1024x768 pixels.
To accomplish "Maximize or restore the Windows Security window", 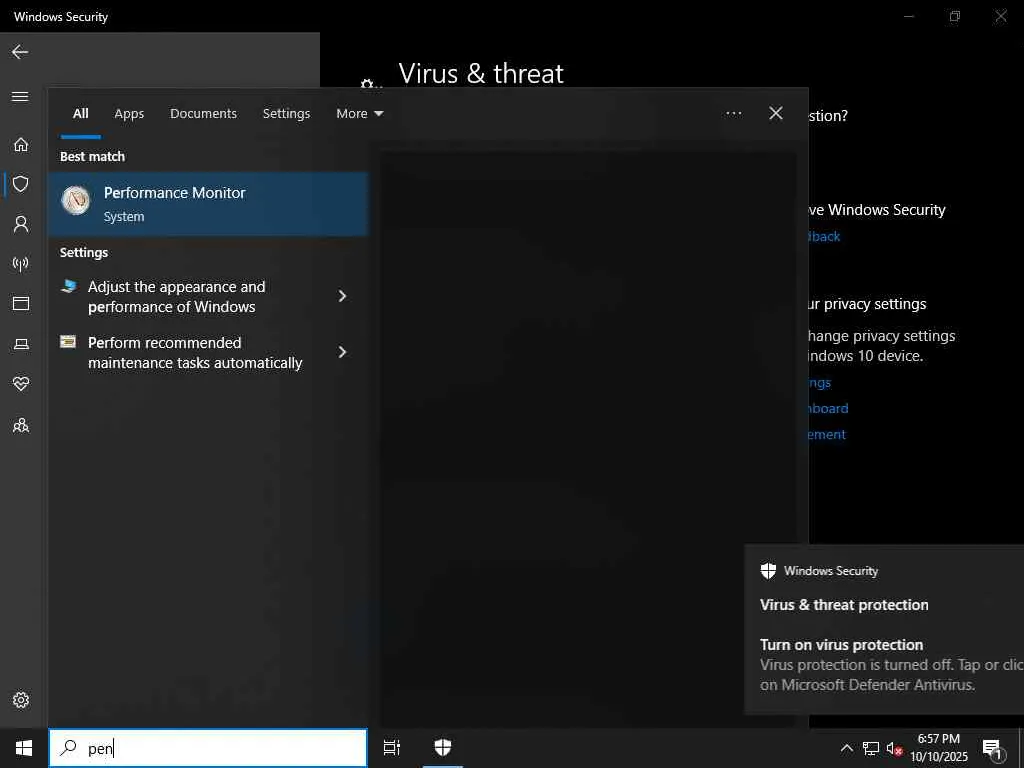I will point(955,16).
